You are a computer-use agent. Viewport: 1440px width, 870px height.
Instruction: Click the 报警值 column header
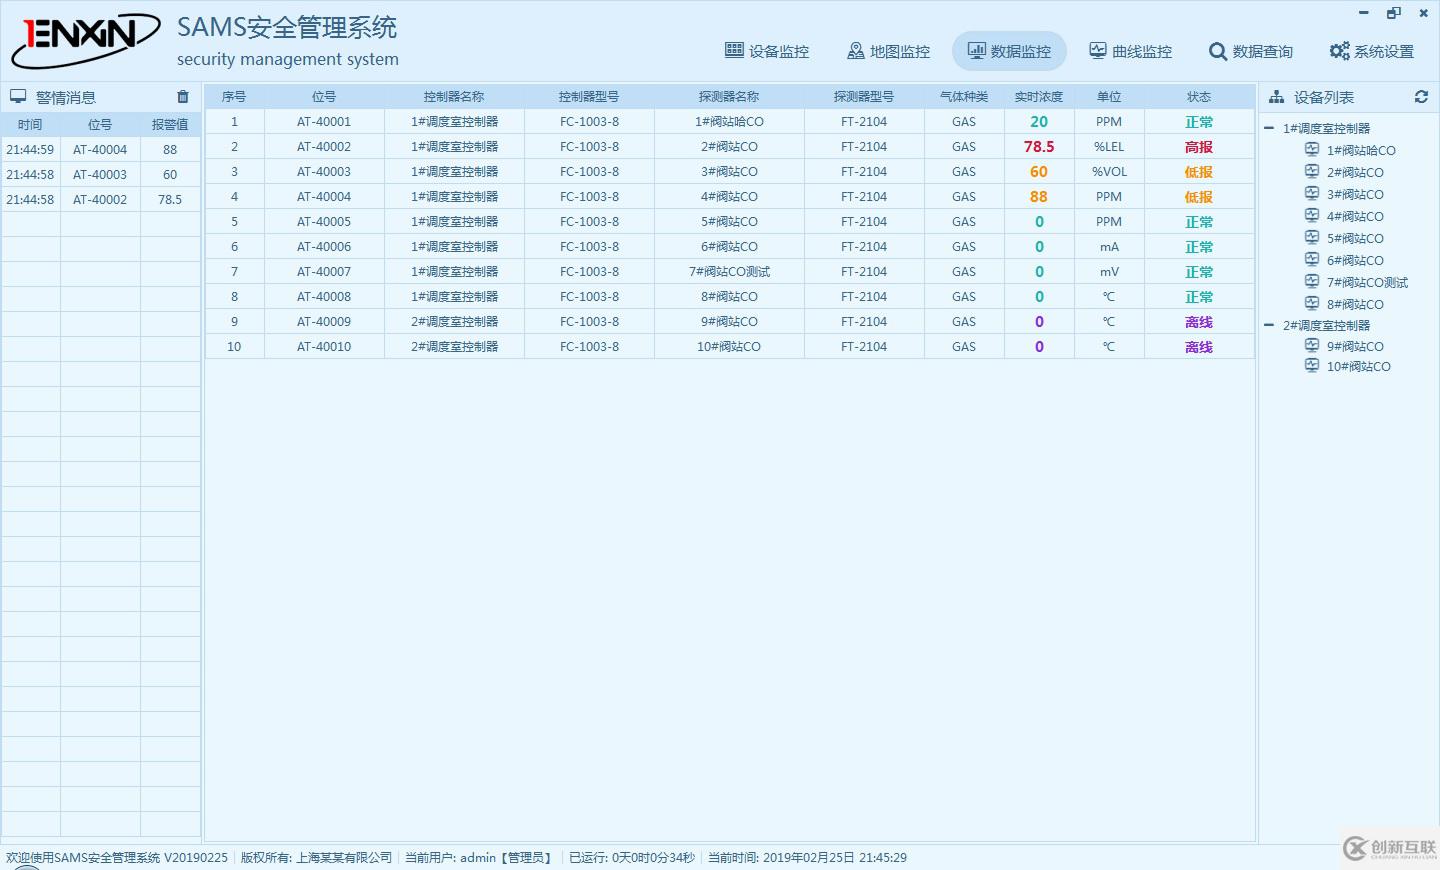click(x=170, y=125)
